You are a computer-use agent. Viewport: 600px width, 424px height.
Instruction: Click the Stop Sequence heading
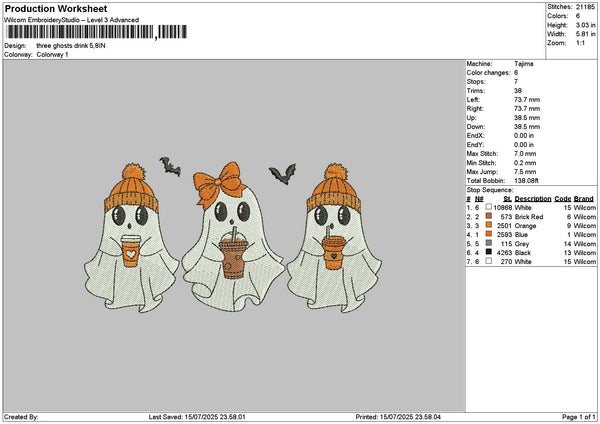(x=490, y=190)
